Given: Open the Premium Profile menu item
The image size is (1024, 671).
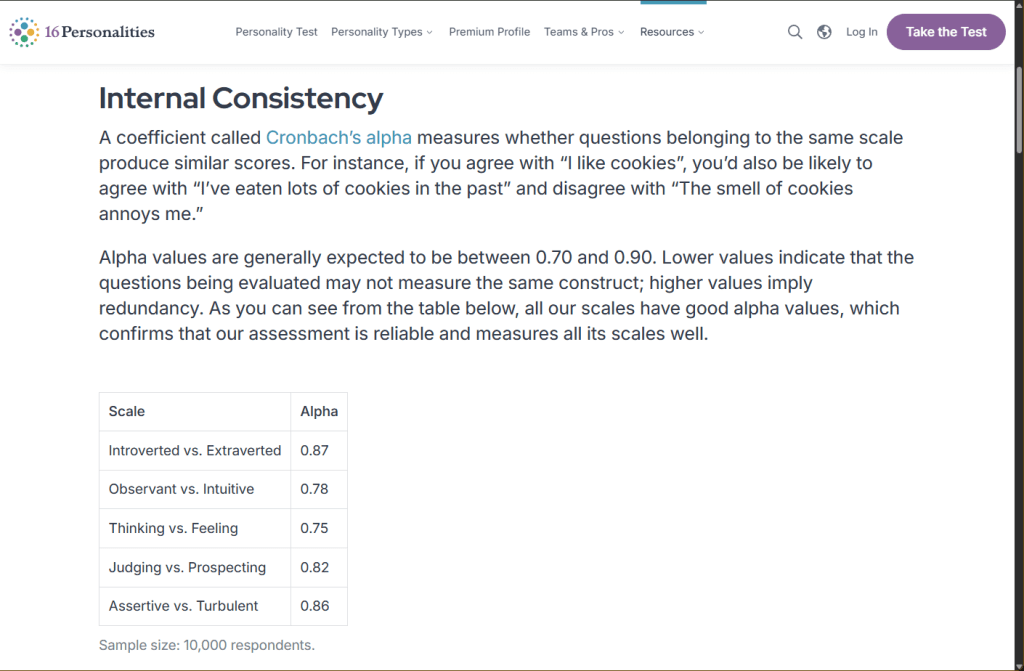Looking at the screenshot, I should (x=489, y=32).
